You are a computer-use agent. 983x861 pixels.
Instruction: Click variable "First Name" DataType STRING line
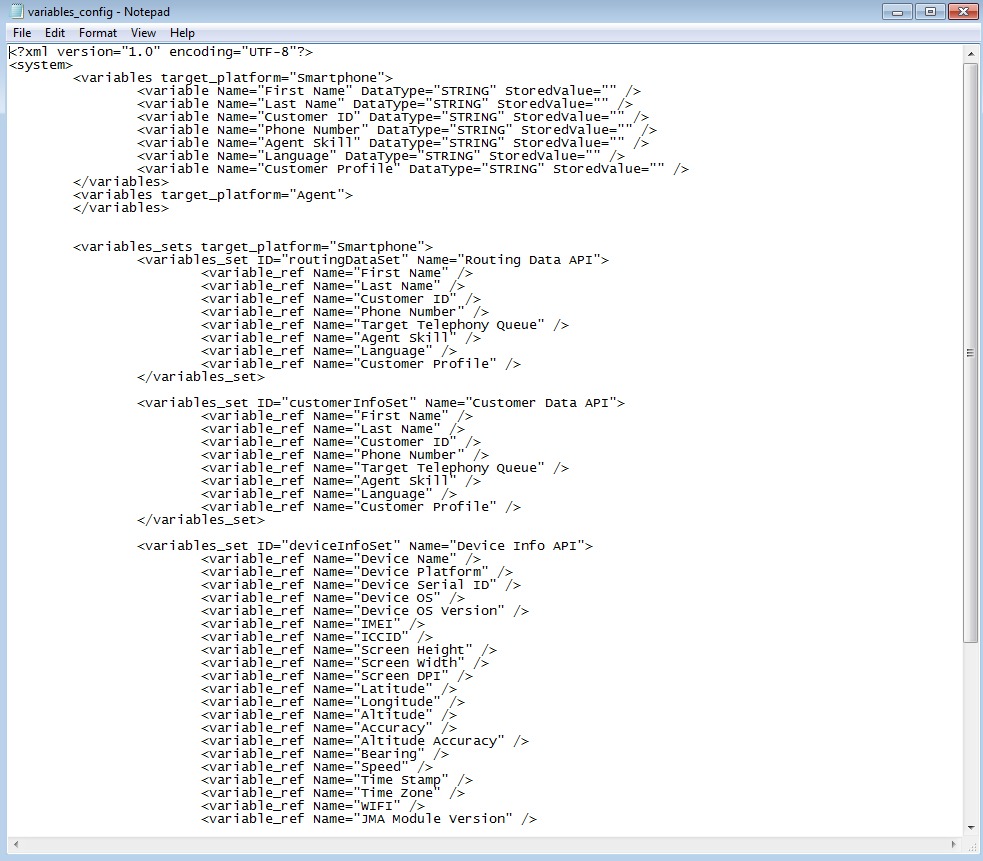tap(389, 91)
